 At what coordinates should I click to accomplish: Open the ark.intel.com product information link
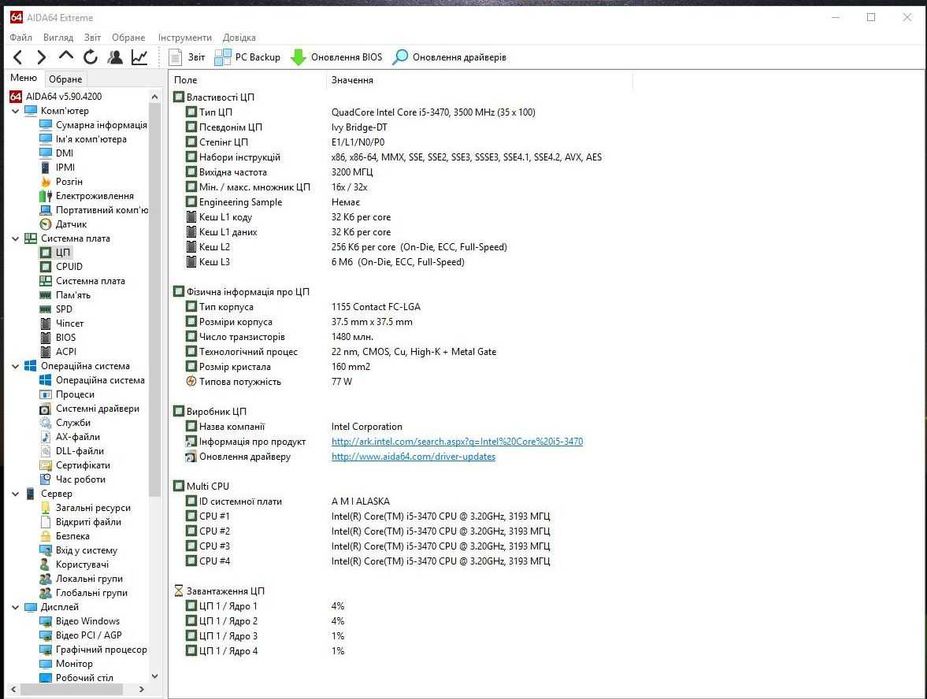click(x=457, y=442)
